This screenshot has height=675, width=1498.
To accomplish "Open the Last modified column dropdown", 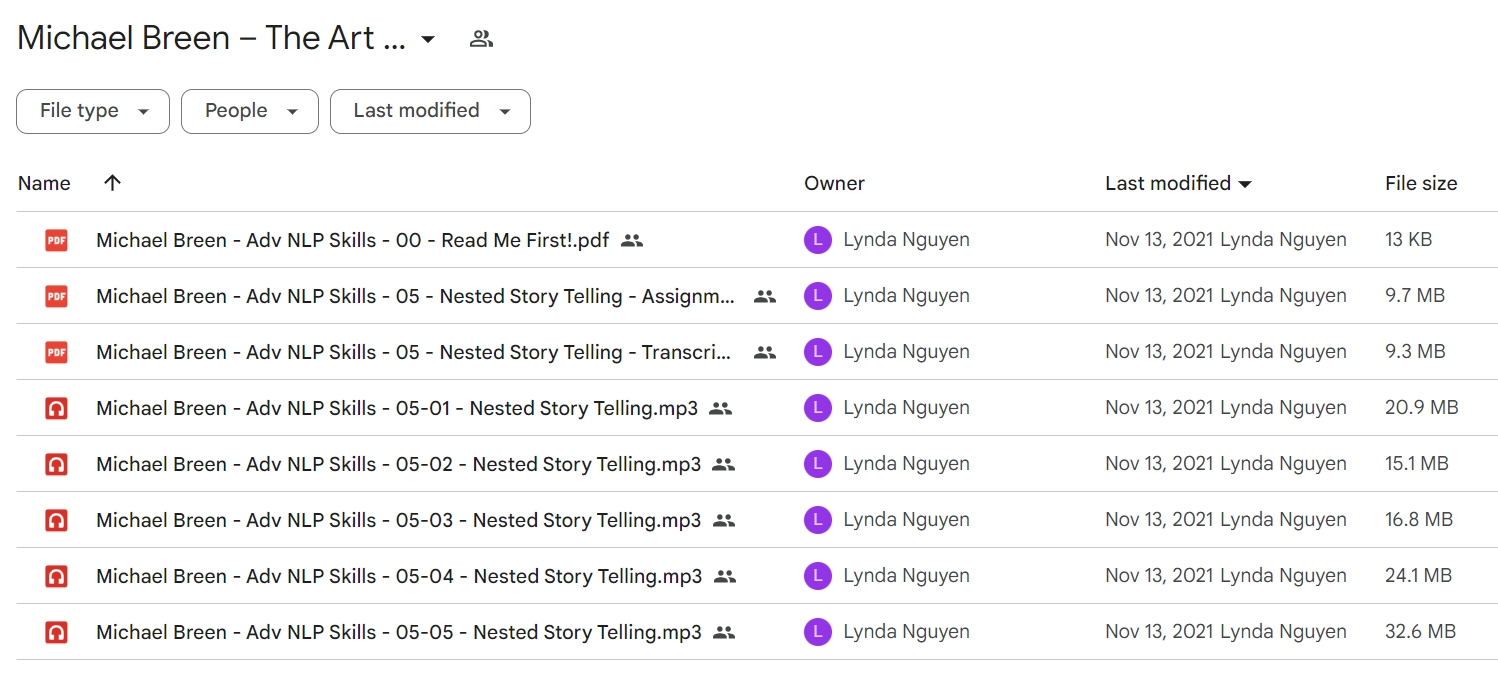I will click(x=1245, y=184).
